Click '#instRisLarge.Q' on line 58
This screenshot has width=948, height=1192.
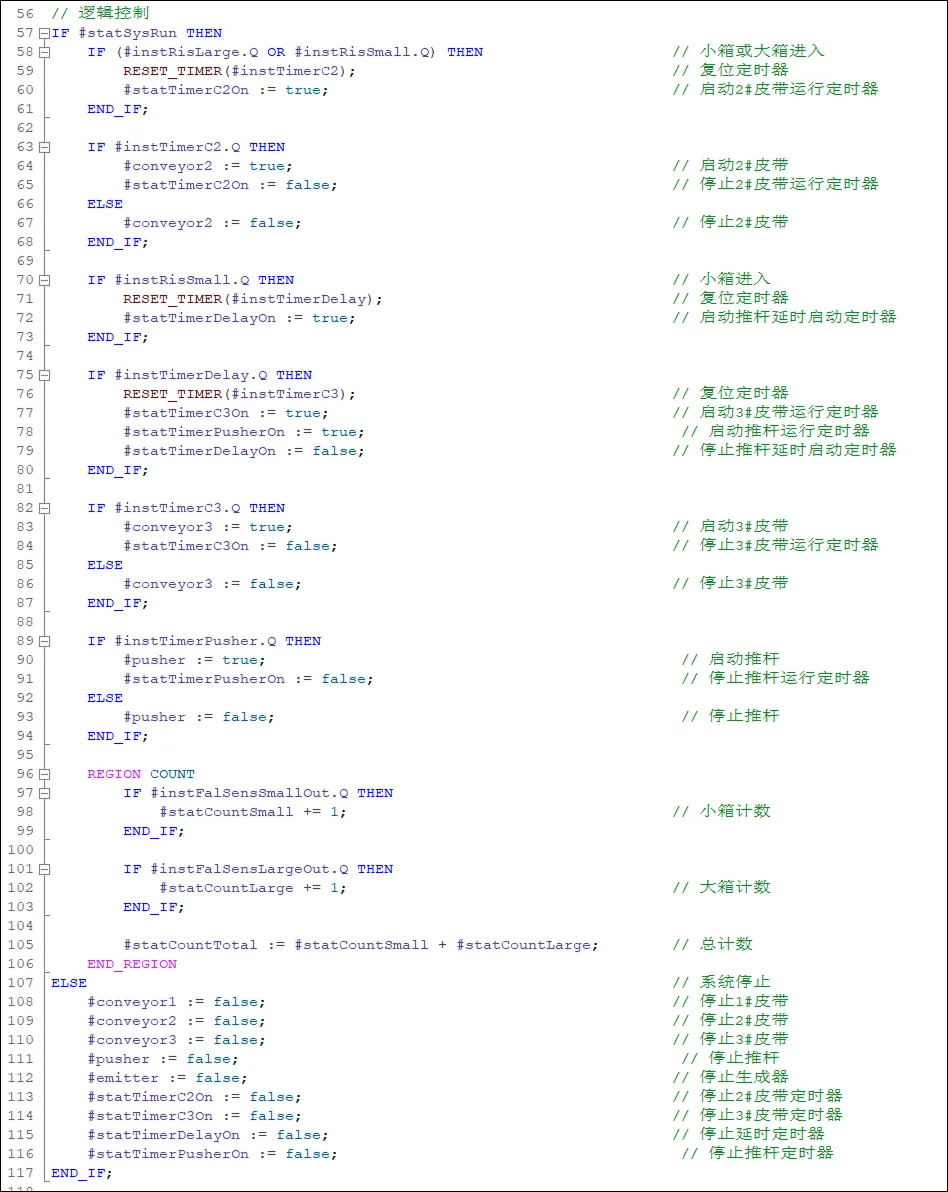tap(191, 52)
